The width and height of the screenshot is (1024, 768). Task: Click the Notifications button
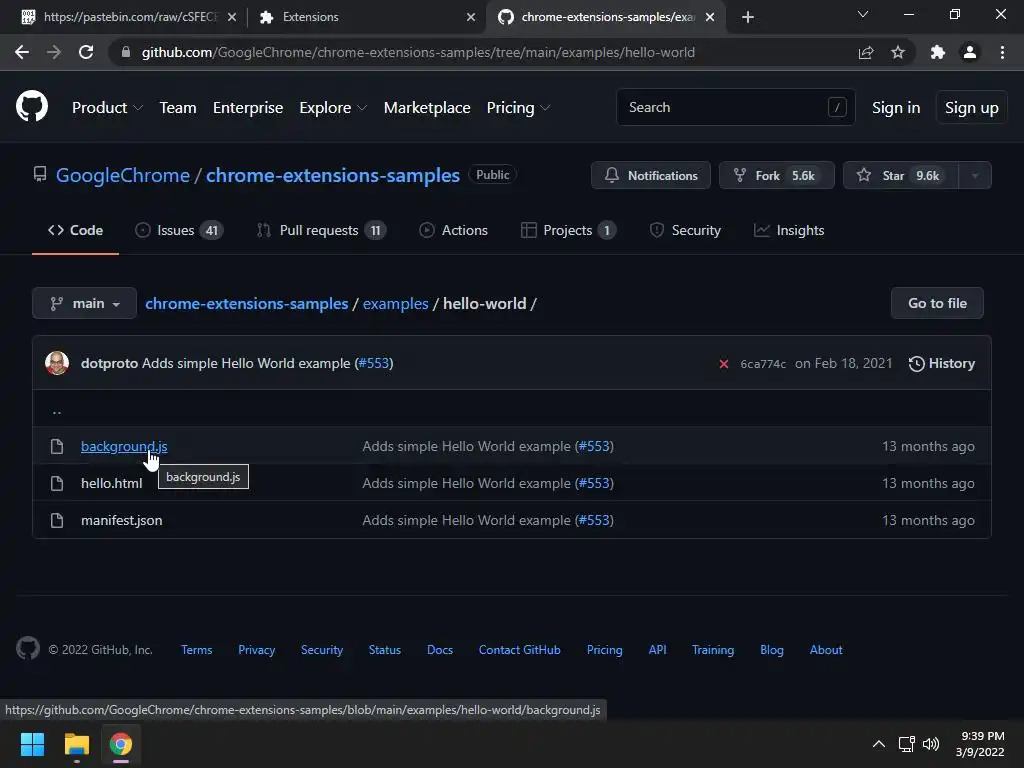[650, 175]
